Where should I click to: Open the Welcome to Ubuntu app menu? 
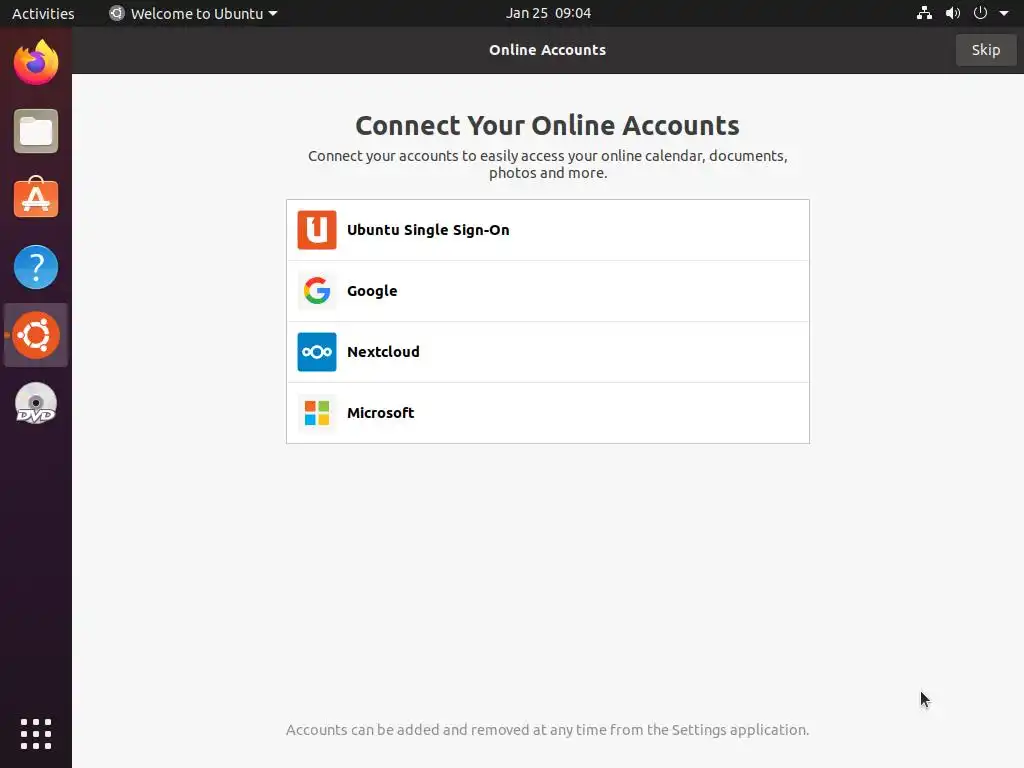tap(193, 13)
